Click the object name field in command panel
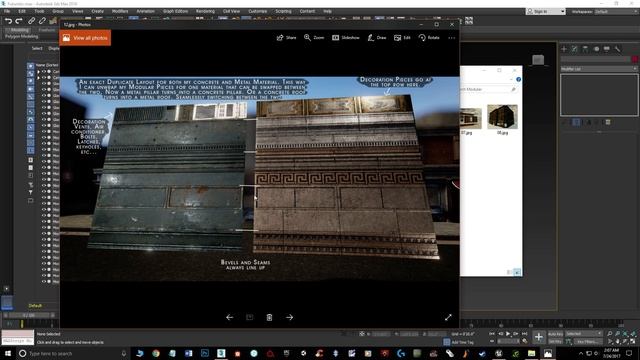This screenshot has width=640, height=360. pyautogui.click(x=596, y=59)
